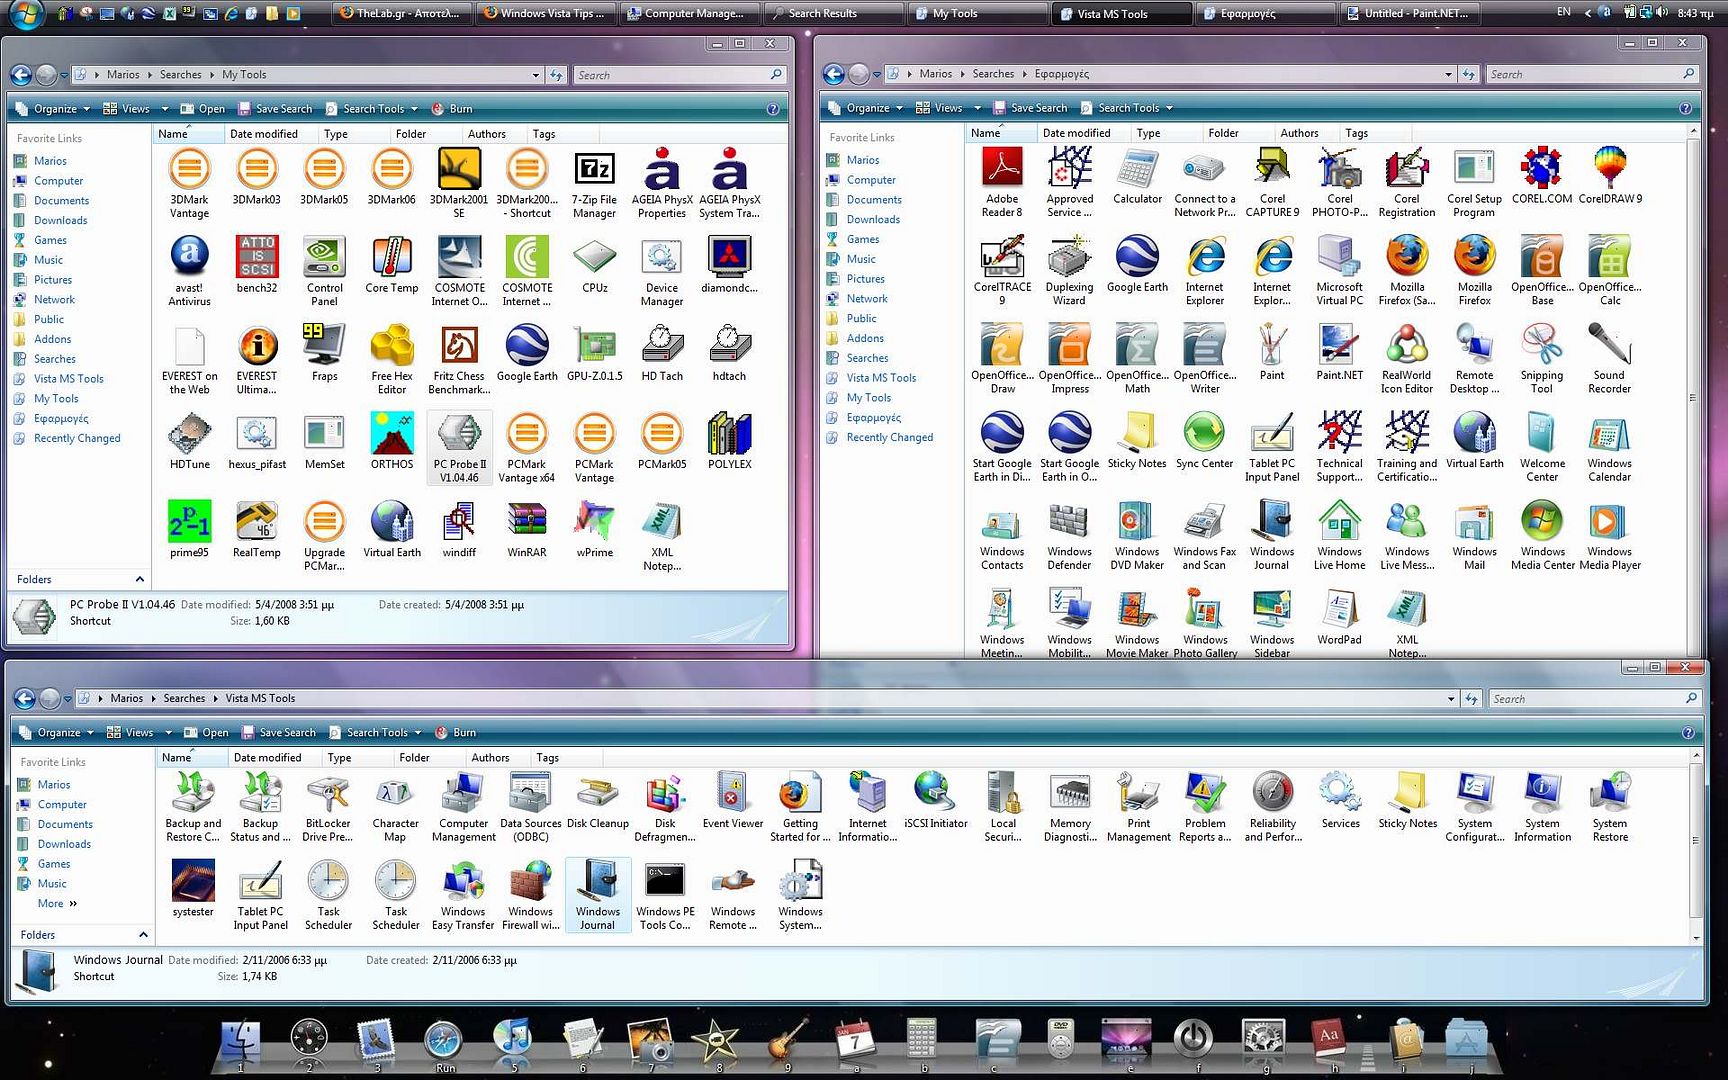1728x1080 pixels.
Task: Select System Restore icon
Action: tap(1610, 807)
